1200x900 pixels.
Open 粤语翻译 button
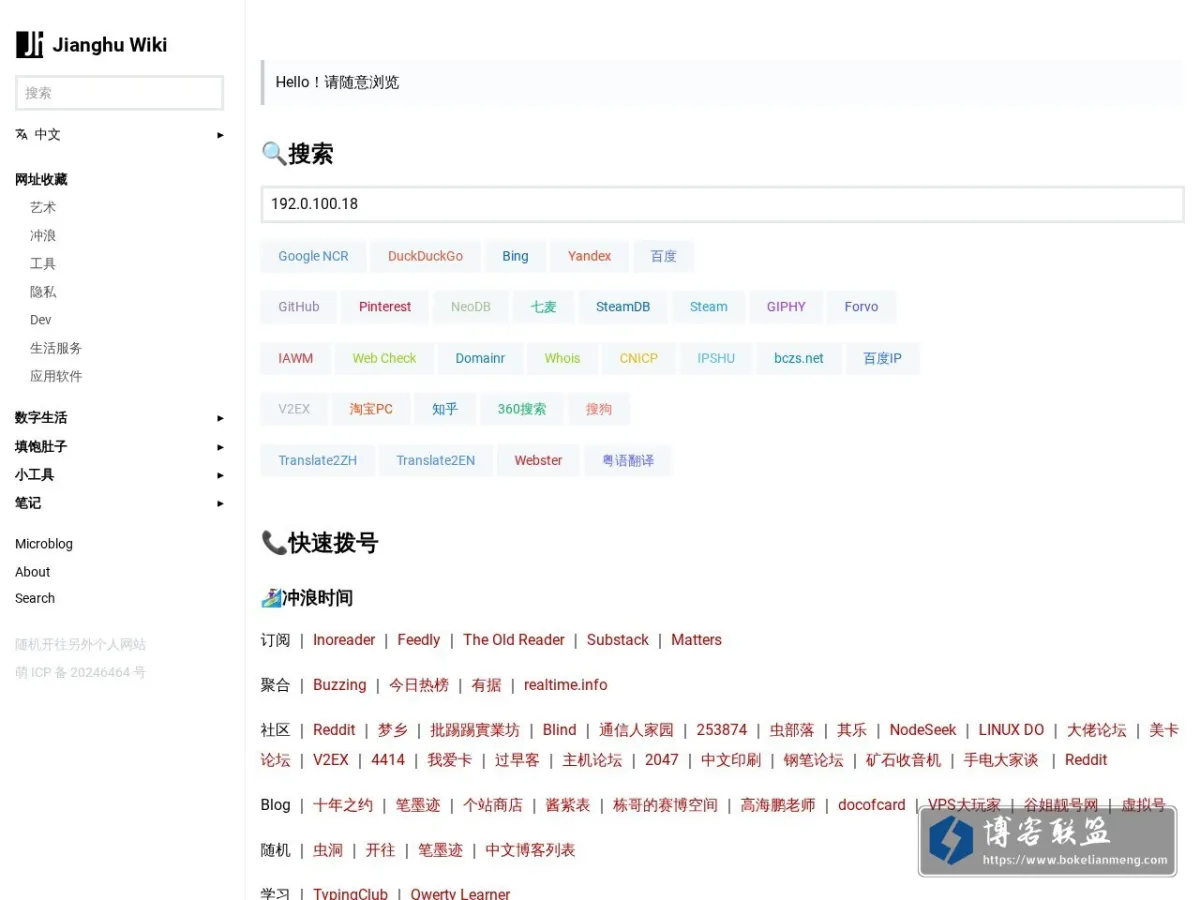pyautogui.click(x=628, y=460)
